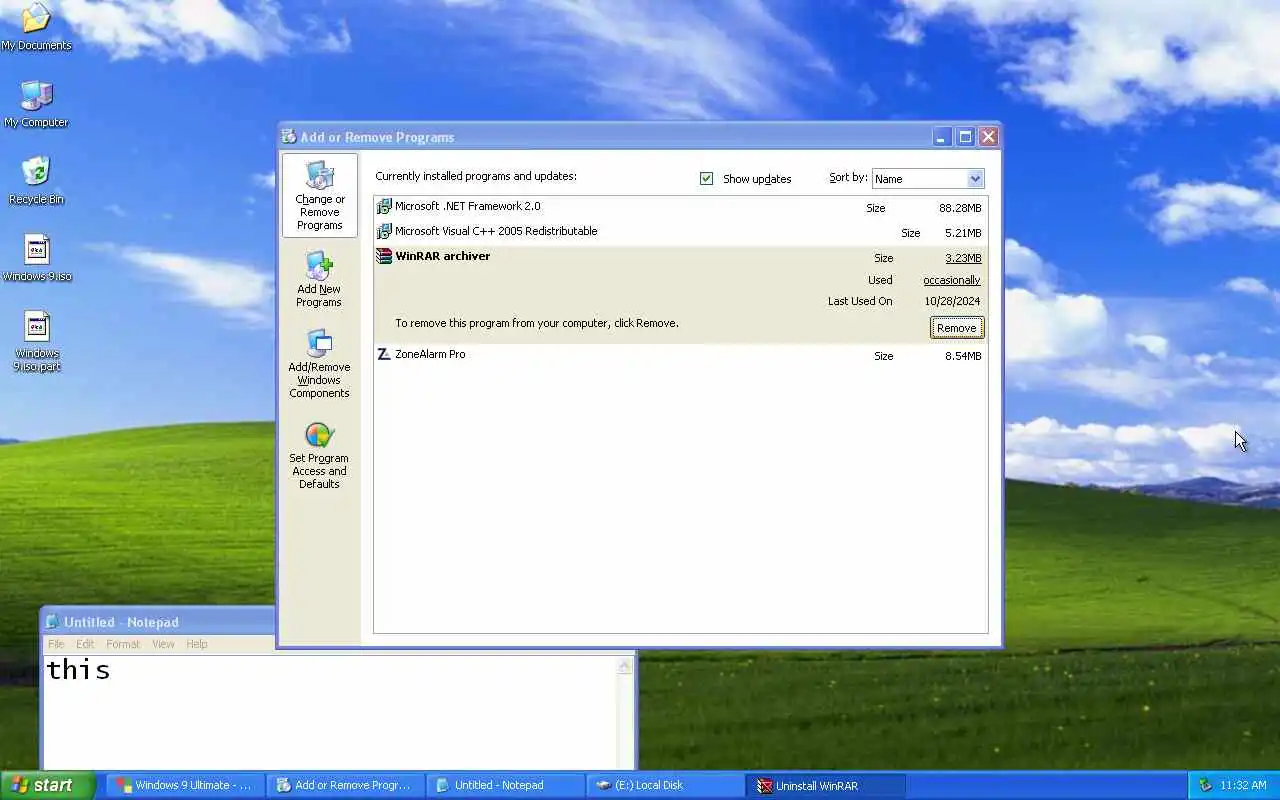Open Add/Remove Windows Components icon

pos(319,344)
